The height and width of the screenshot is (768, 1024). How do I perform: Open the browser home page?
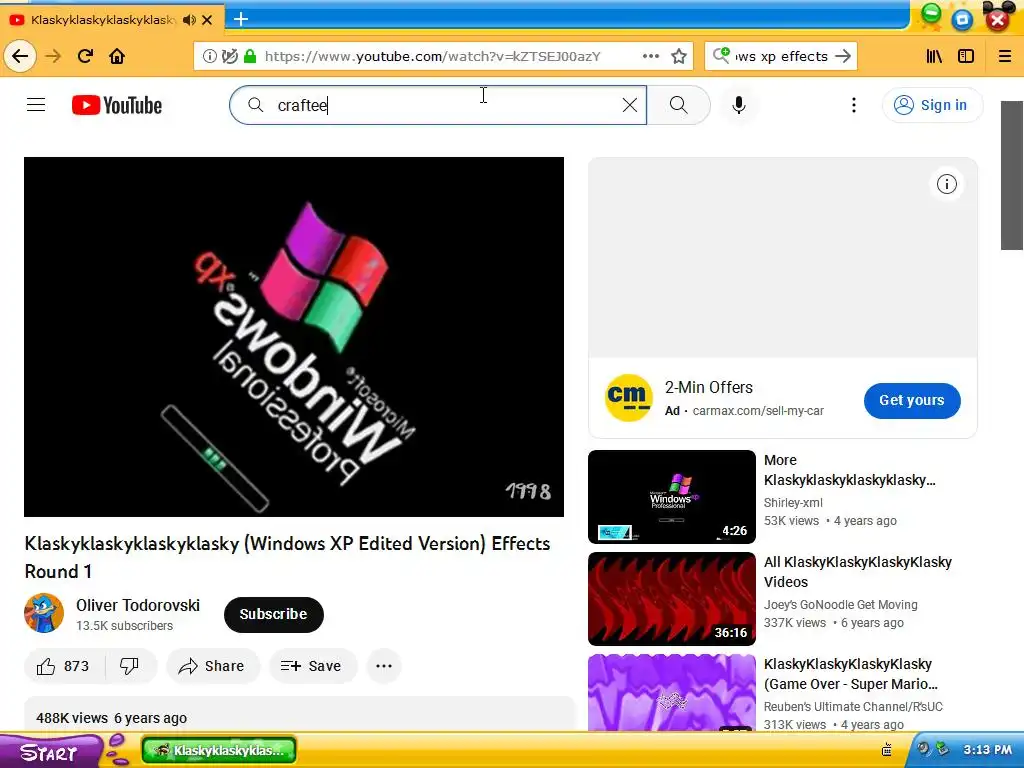click(x=117, y=56)
